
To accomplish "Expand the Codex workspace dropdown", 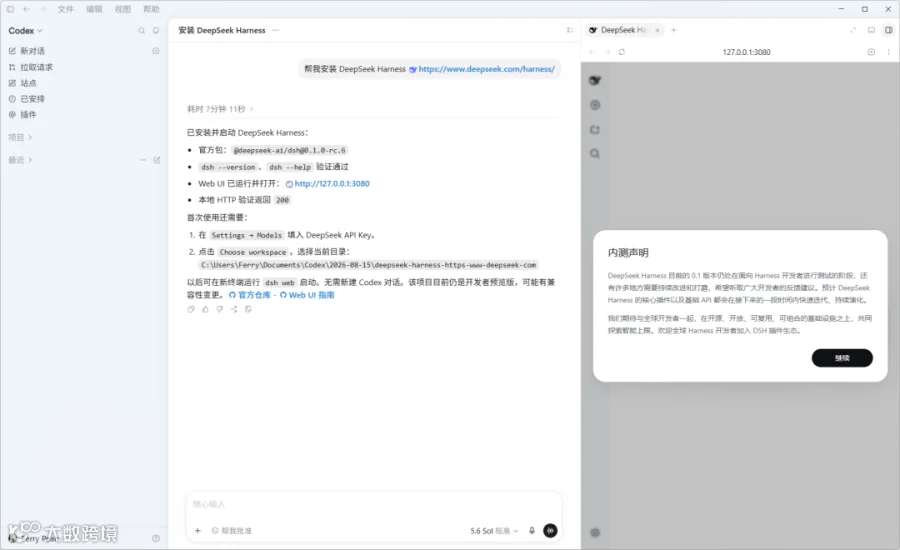I will tap(25, 30).
